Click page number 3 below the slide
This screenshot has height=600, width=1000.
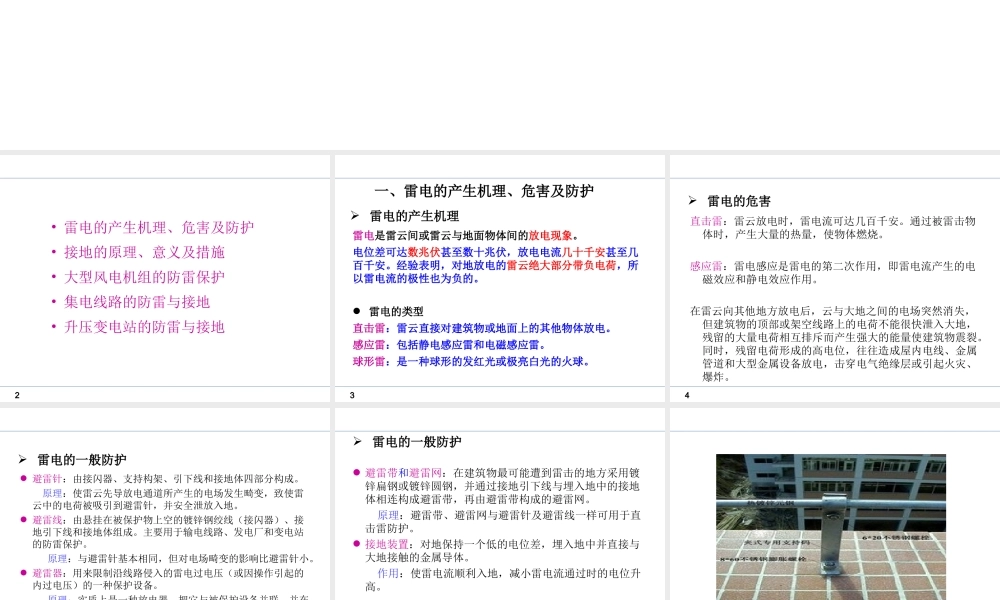(351, 395)
